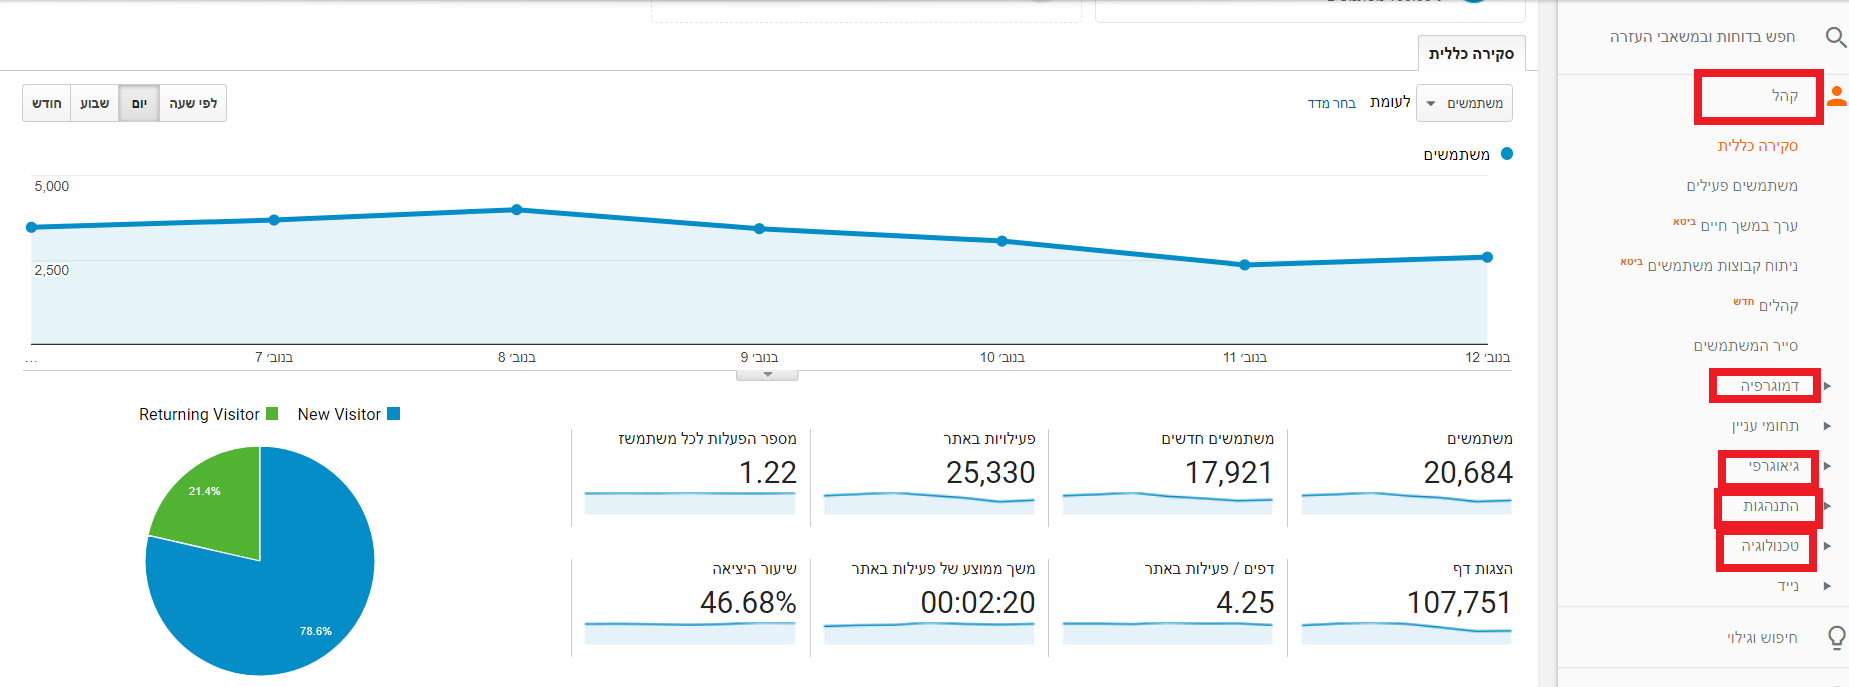Click the תחומי עניין sidebar item
The width and height of the screenshot is (1849, 687).
(1765, 426)
